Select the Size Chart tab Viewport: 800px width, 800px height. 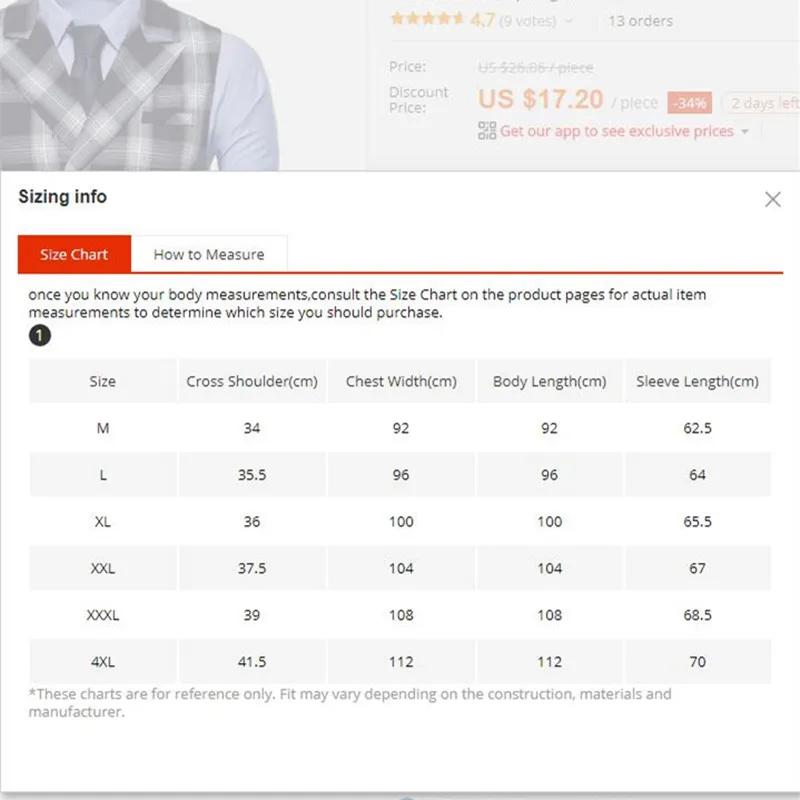click(74, 254)
